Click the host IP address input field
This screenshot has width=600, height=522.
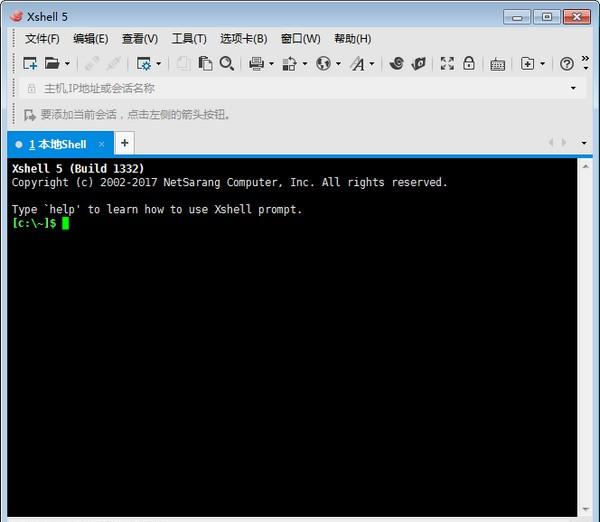[x=302, y=88]
